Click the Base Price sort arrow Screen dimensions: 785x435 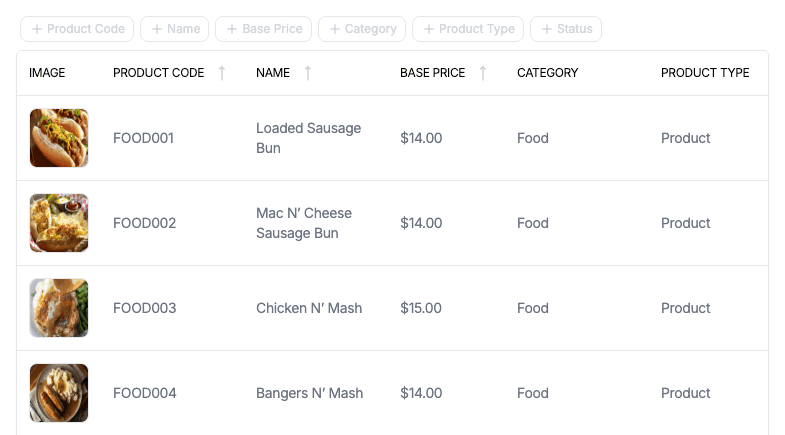click(x=483, y=73)
